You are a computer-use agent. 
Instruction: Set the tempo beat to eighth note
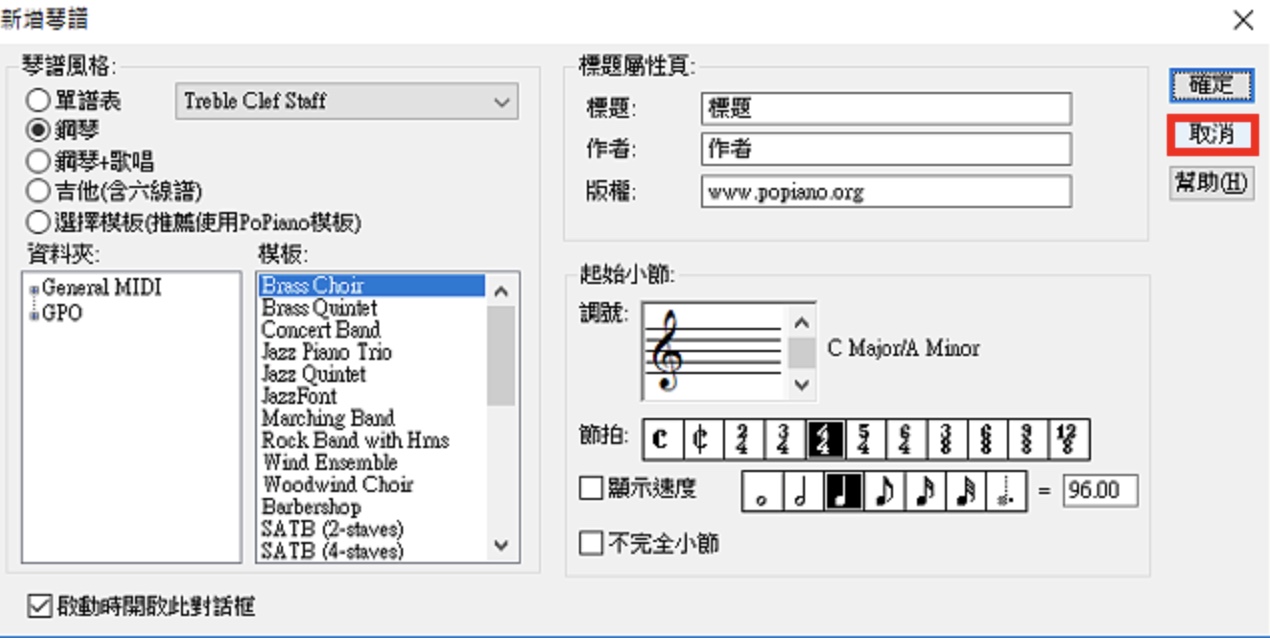tap(885, 491)
